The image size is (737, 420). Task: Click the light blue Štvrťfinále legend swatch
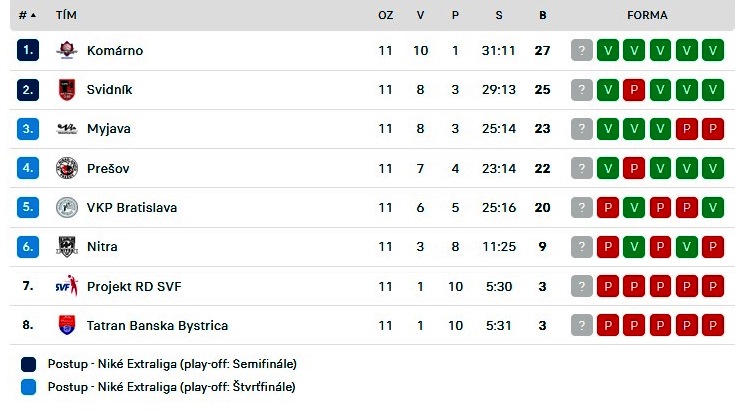tap(29, 387)
